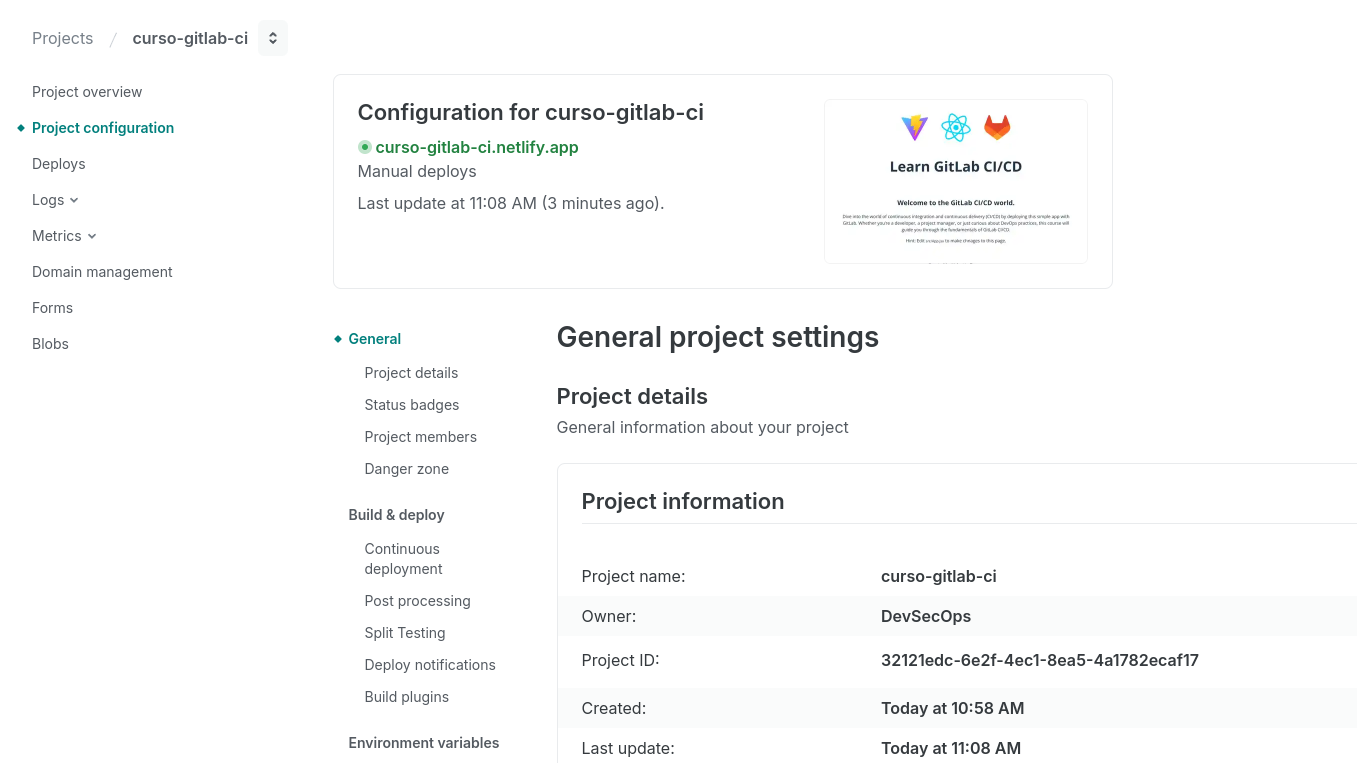Screen dimensions: 1357x763
Task: Click the Vite logo in site preview
Action: (x=914, y=127)
